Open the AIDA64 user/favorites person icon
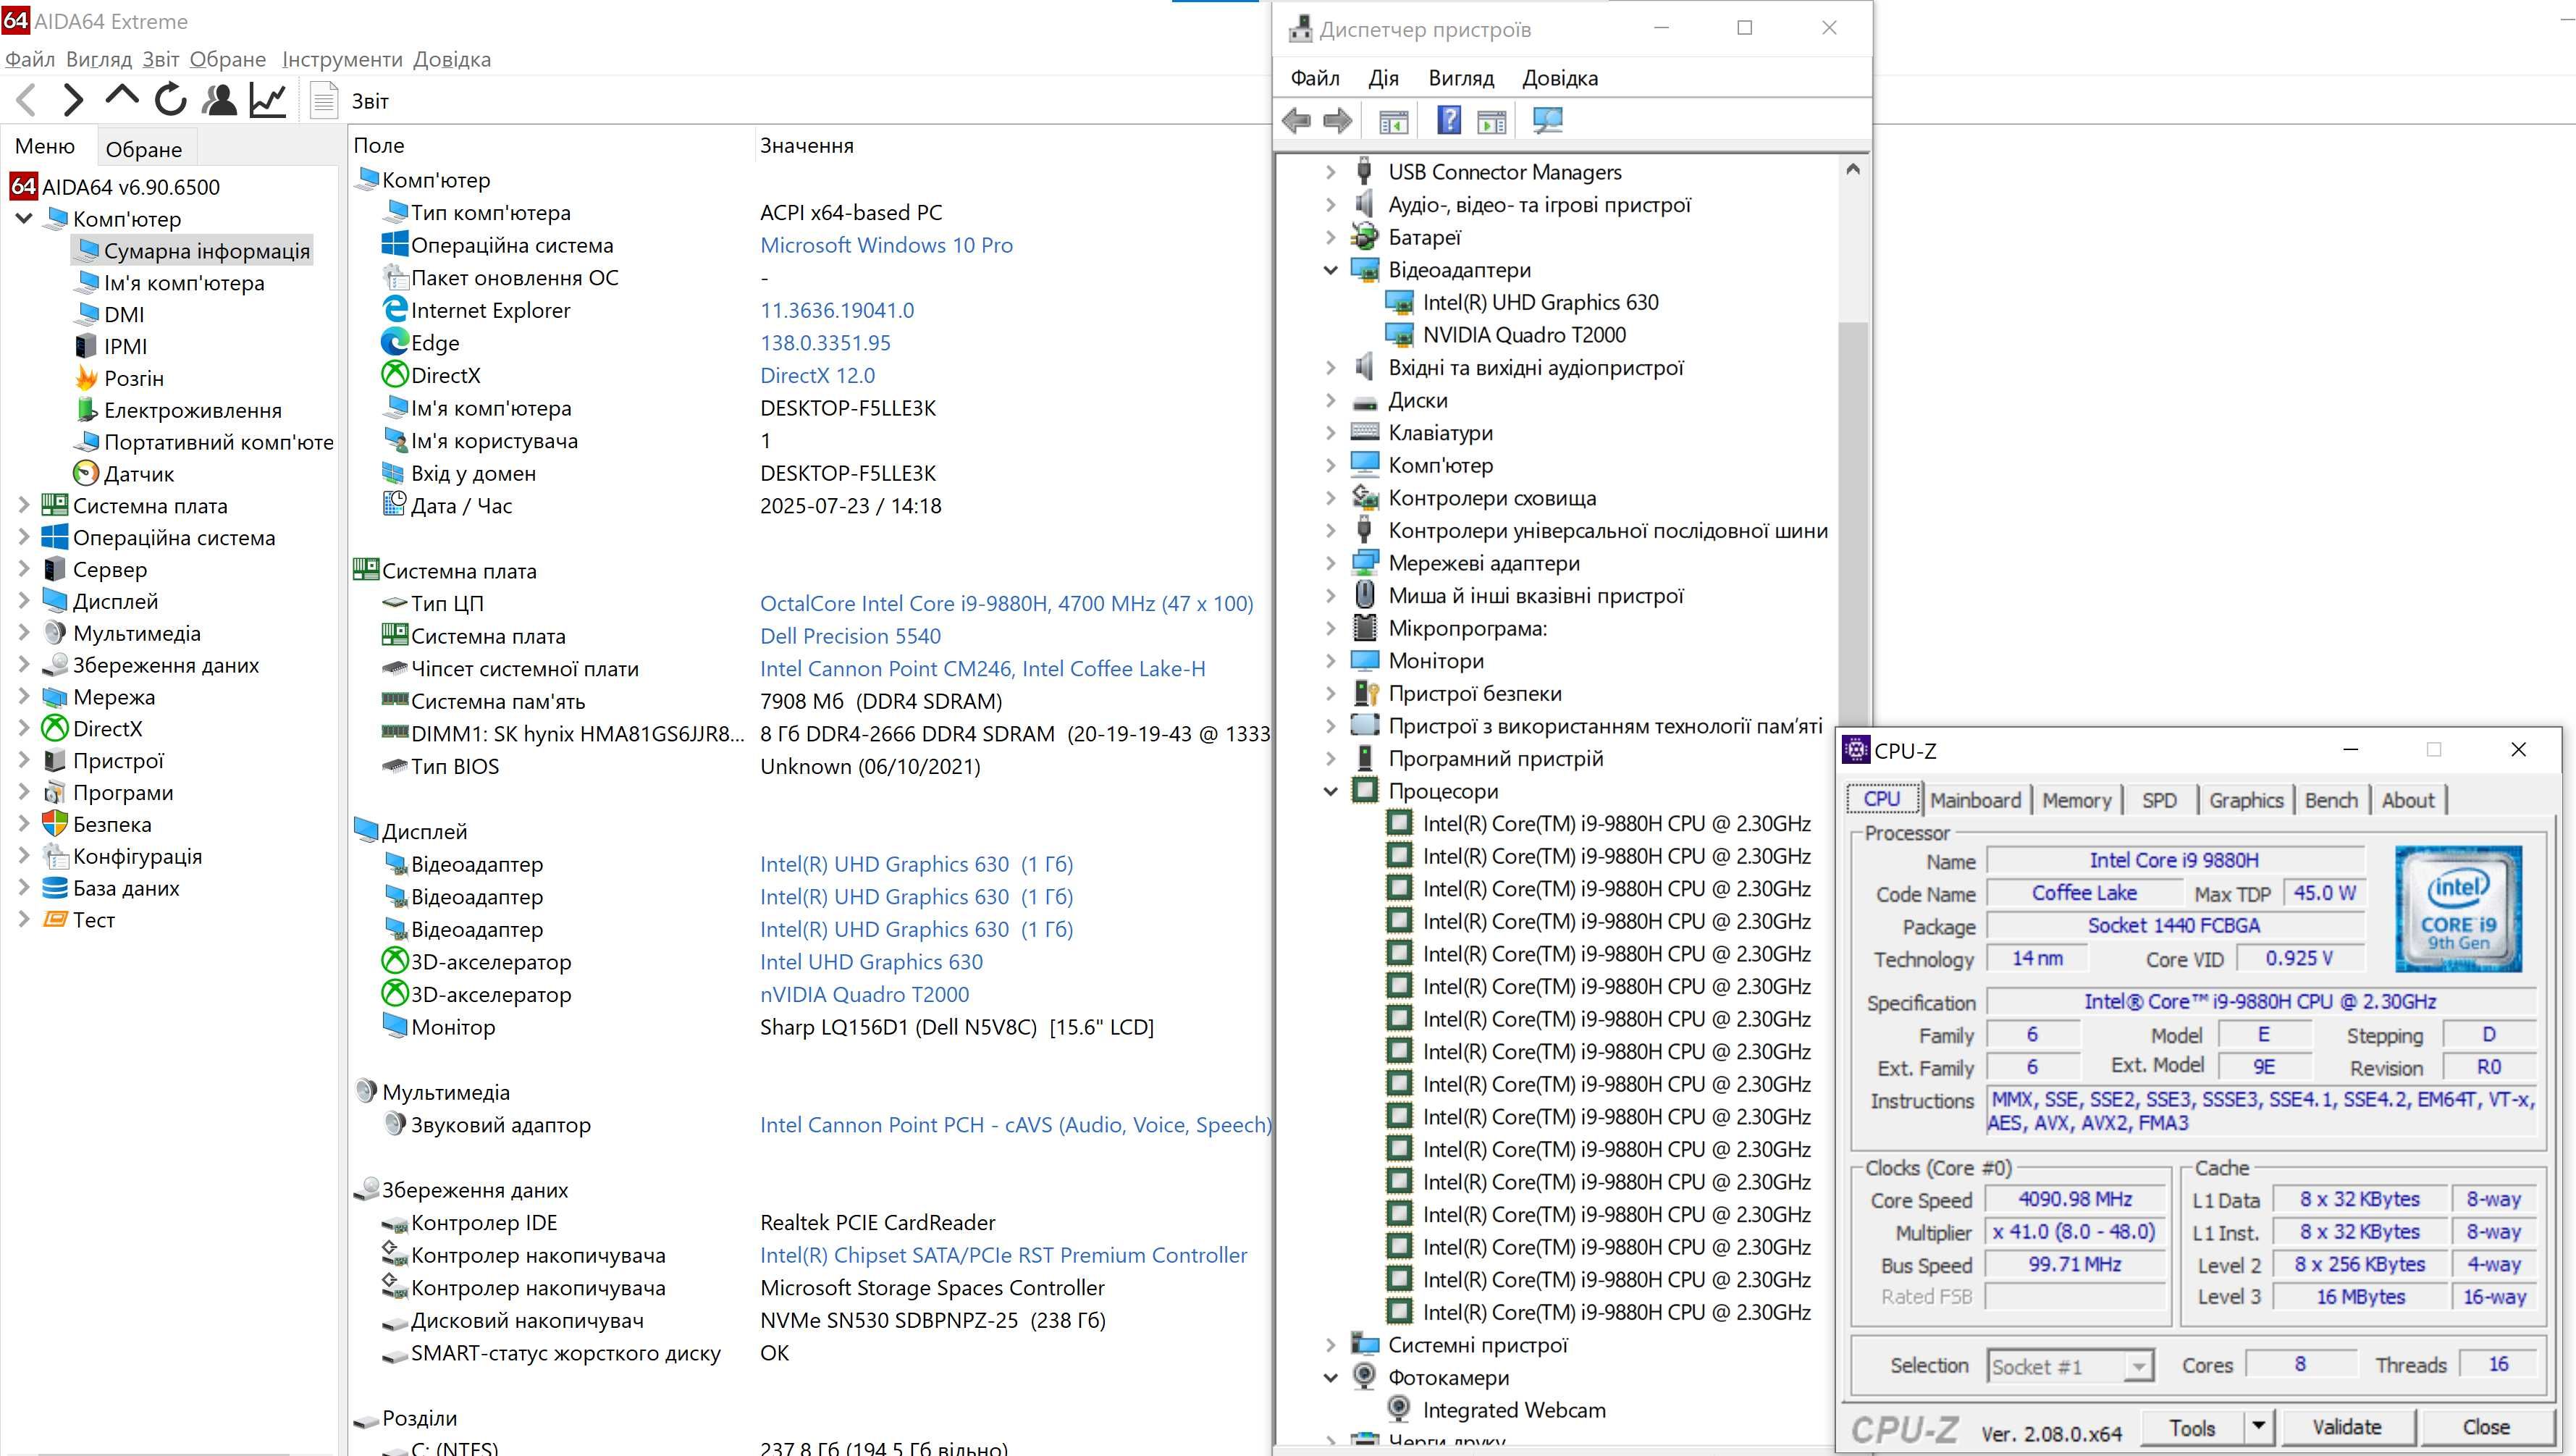 (219, 99)
